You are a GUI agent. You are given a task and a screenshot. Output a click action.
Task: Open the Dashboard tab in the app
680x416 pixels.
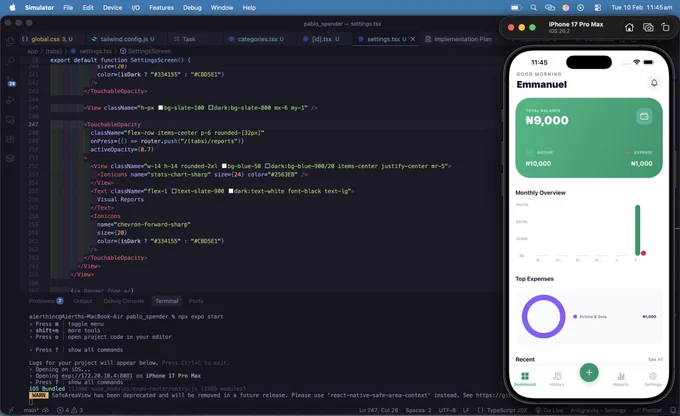525,379
